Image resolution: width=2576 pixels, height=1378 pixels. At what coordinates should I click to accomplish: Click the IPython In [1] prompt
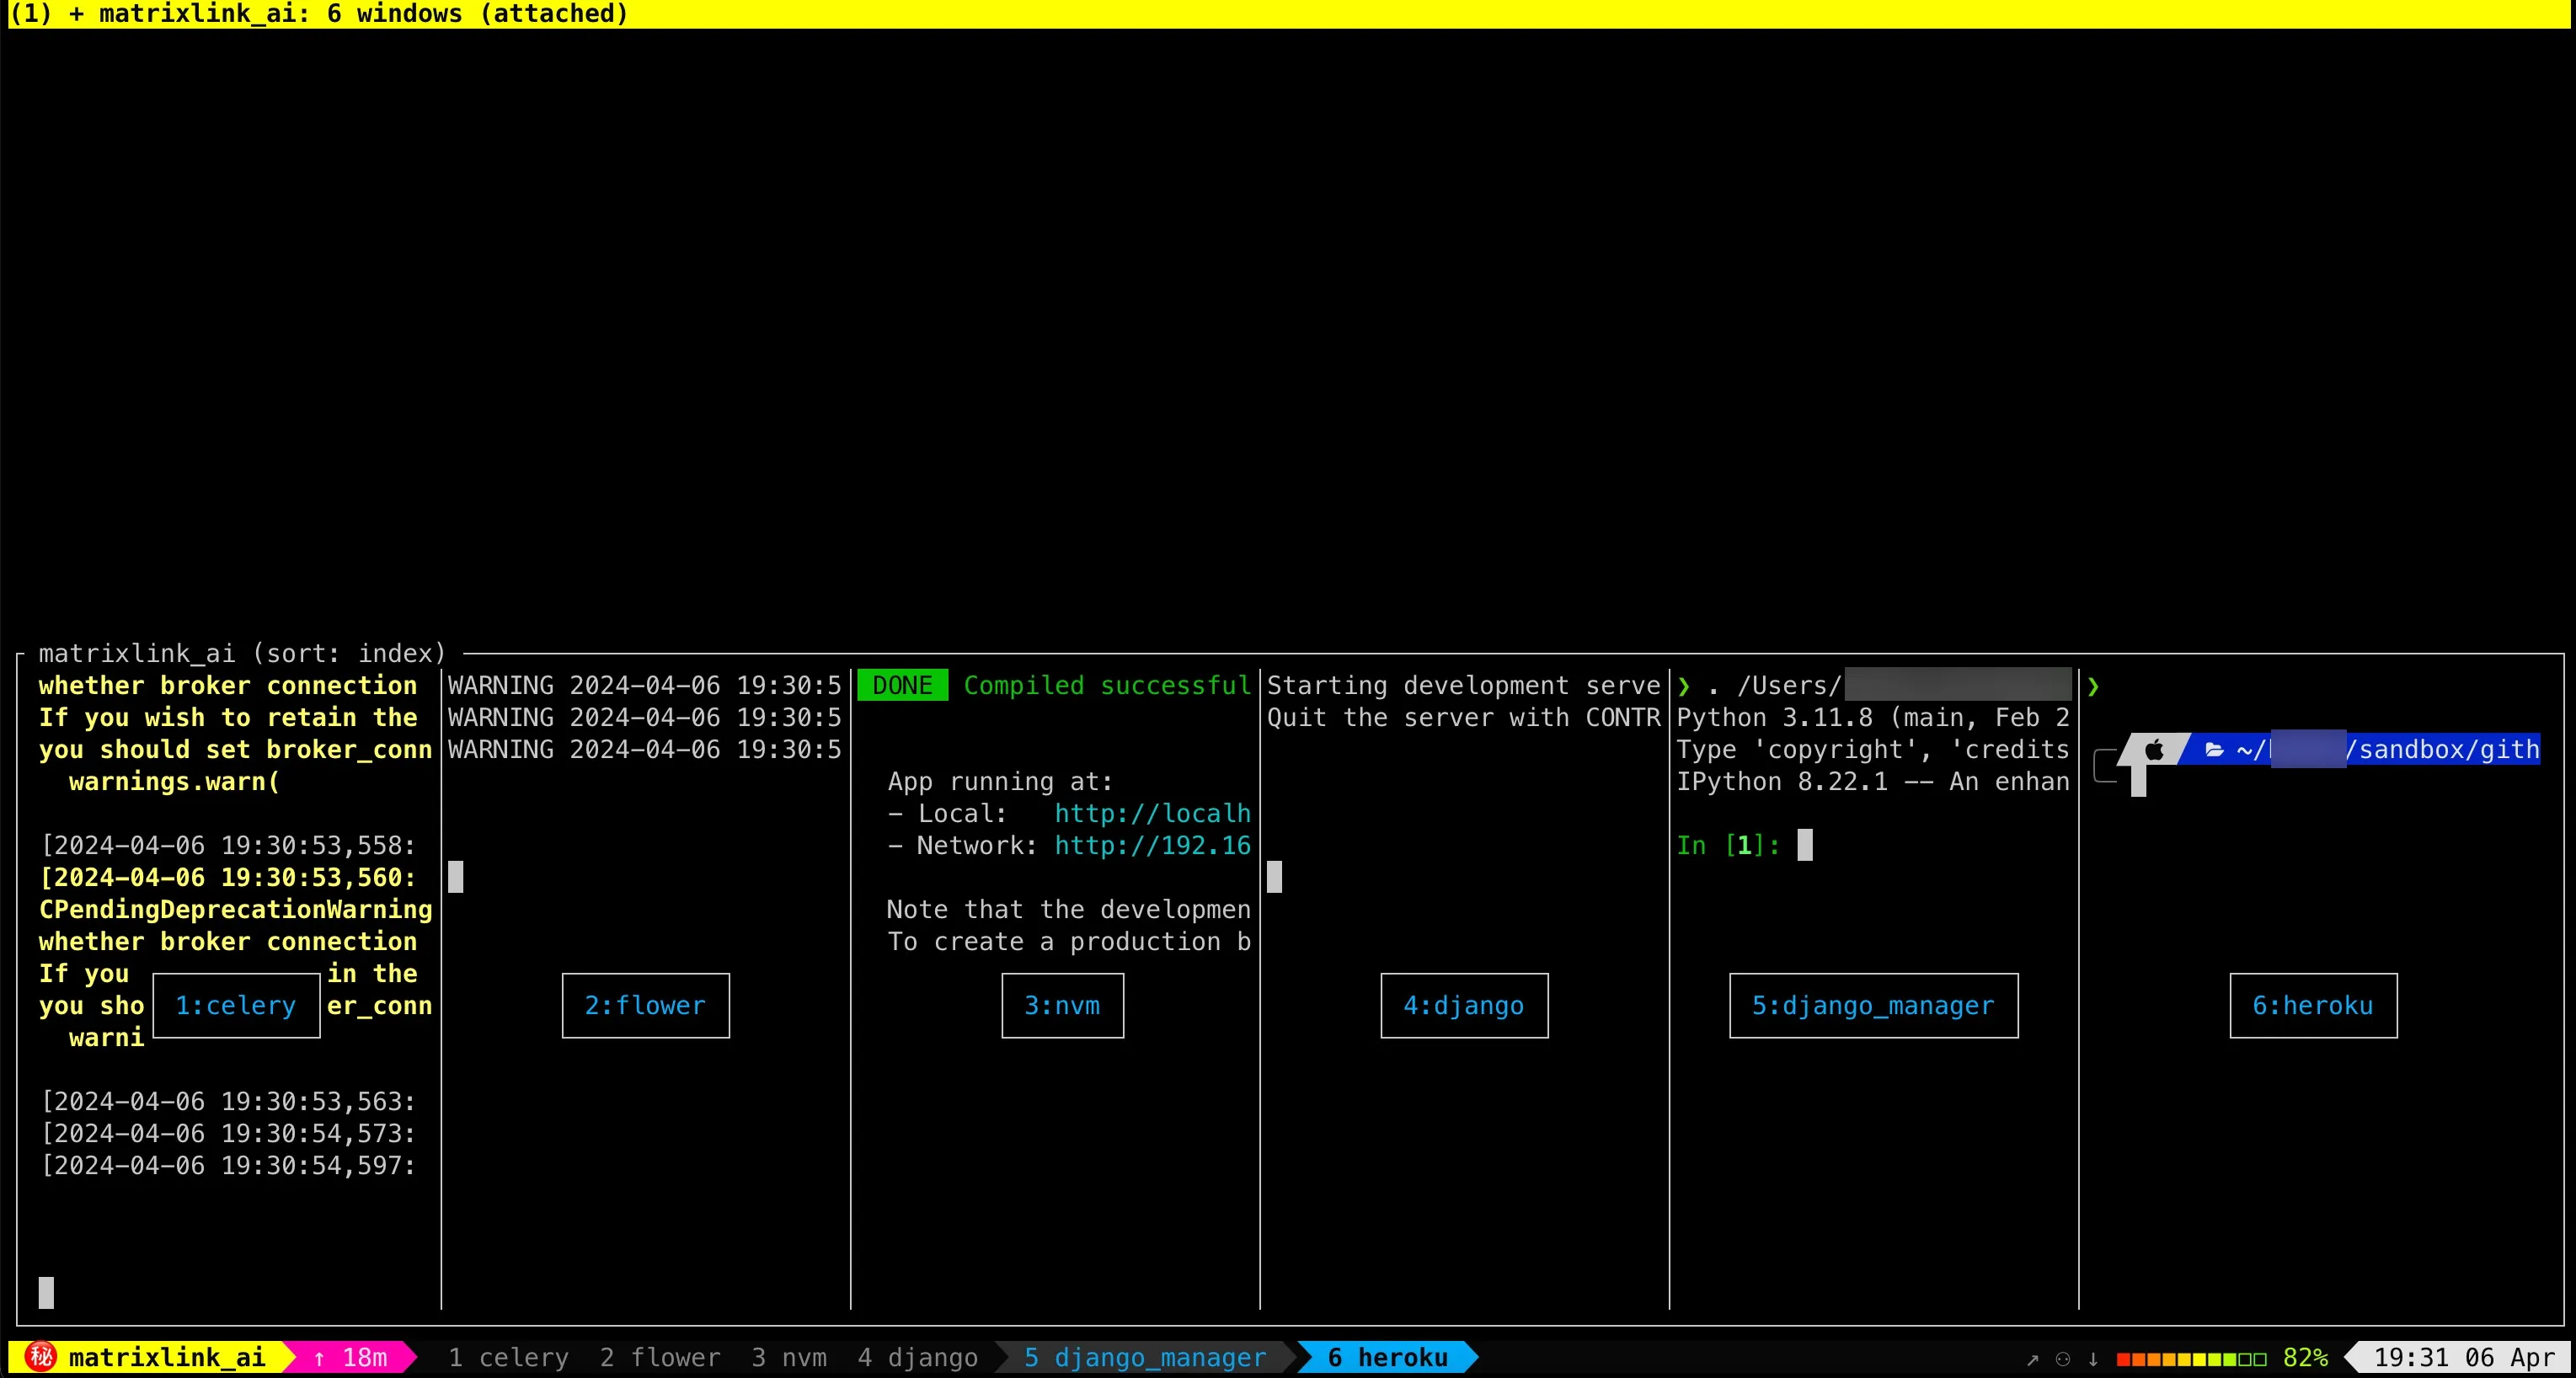point(1728,846)
